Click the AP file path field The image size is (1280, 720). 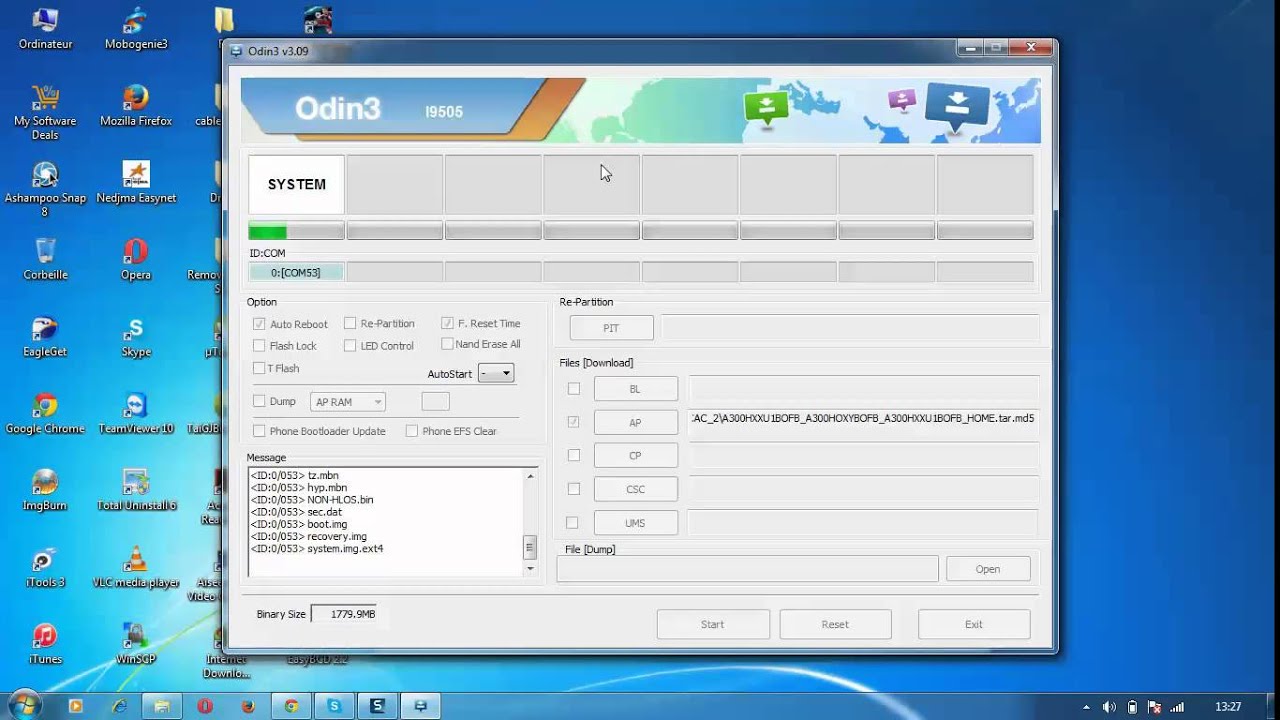(x=863, y=422)
